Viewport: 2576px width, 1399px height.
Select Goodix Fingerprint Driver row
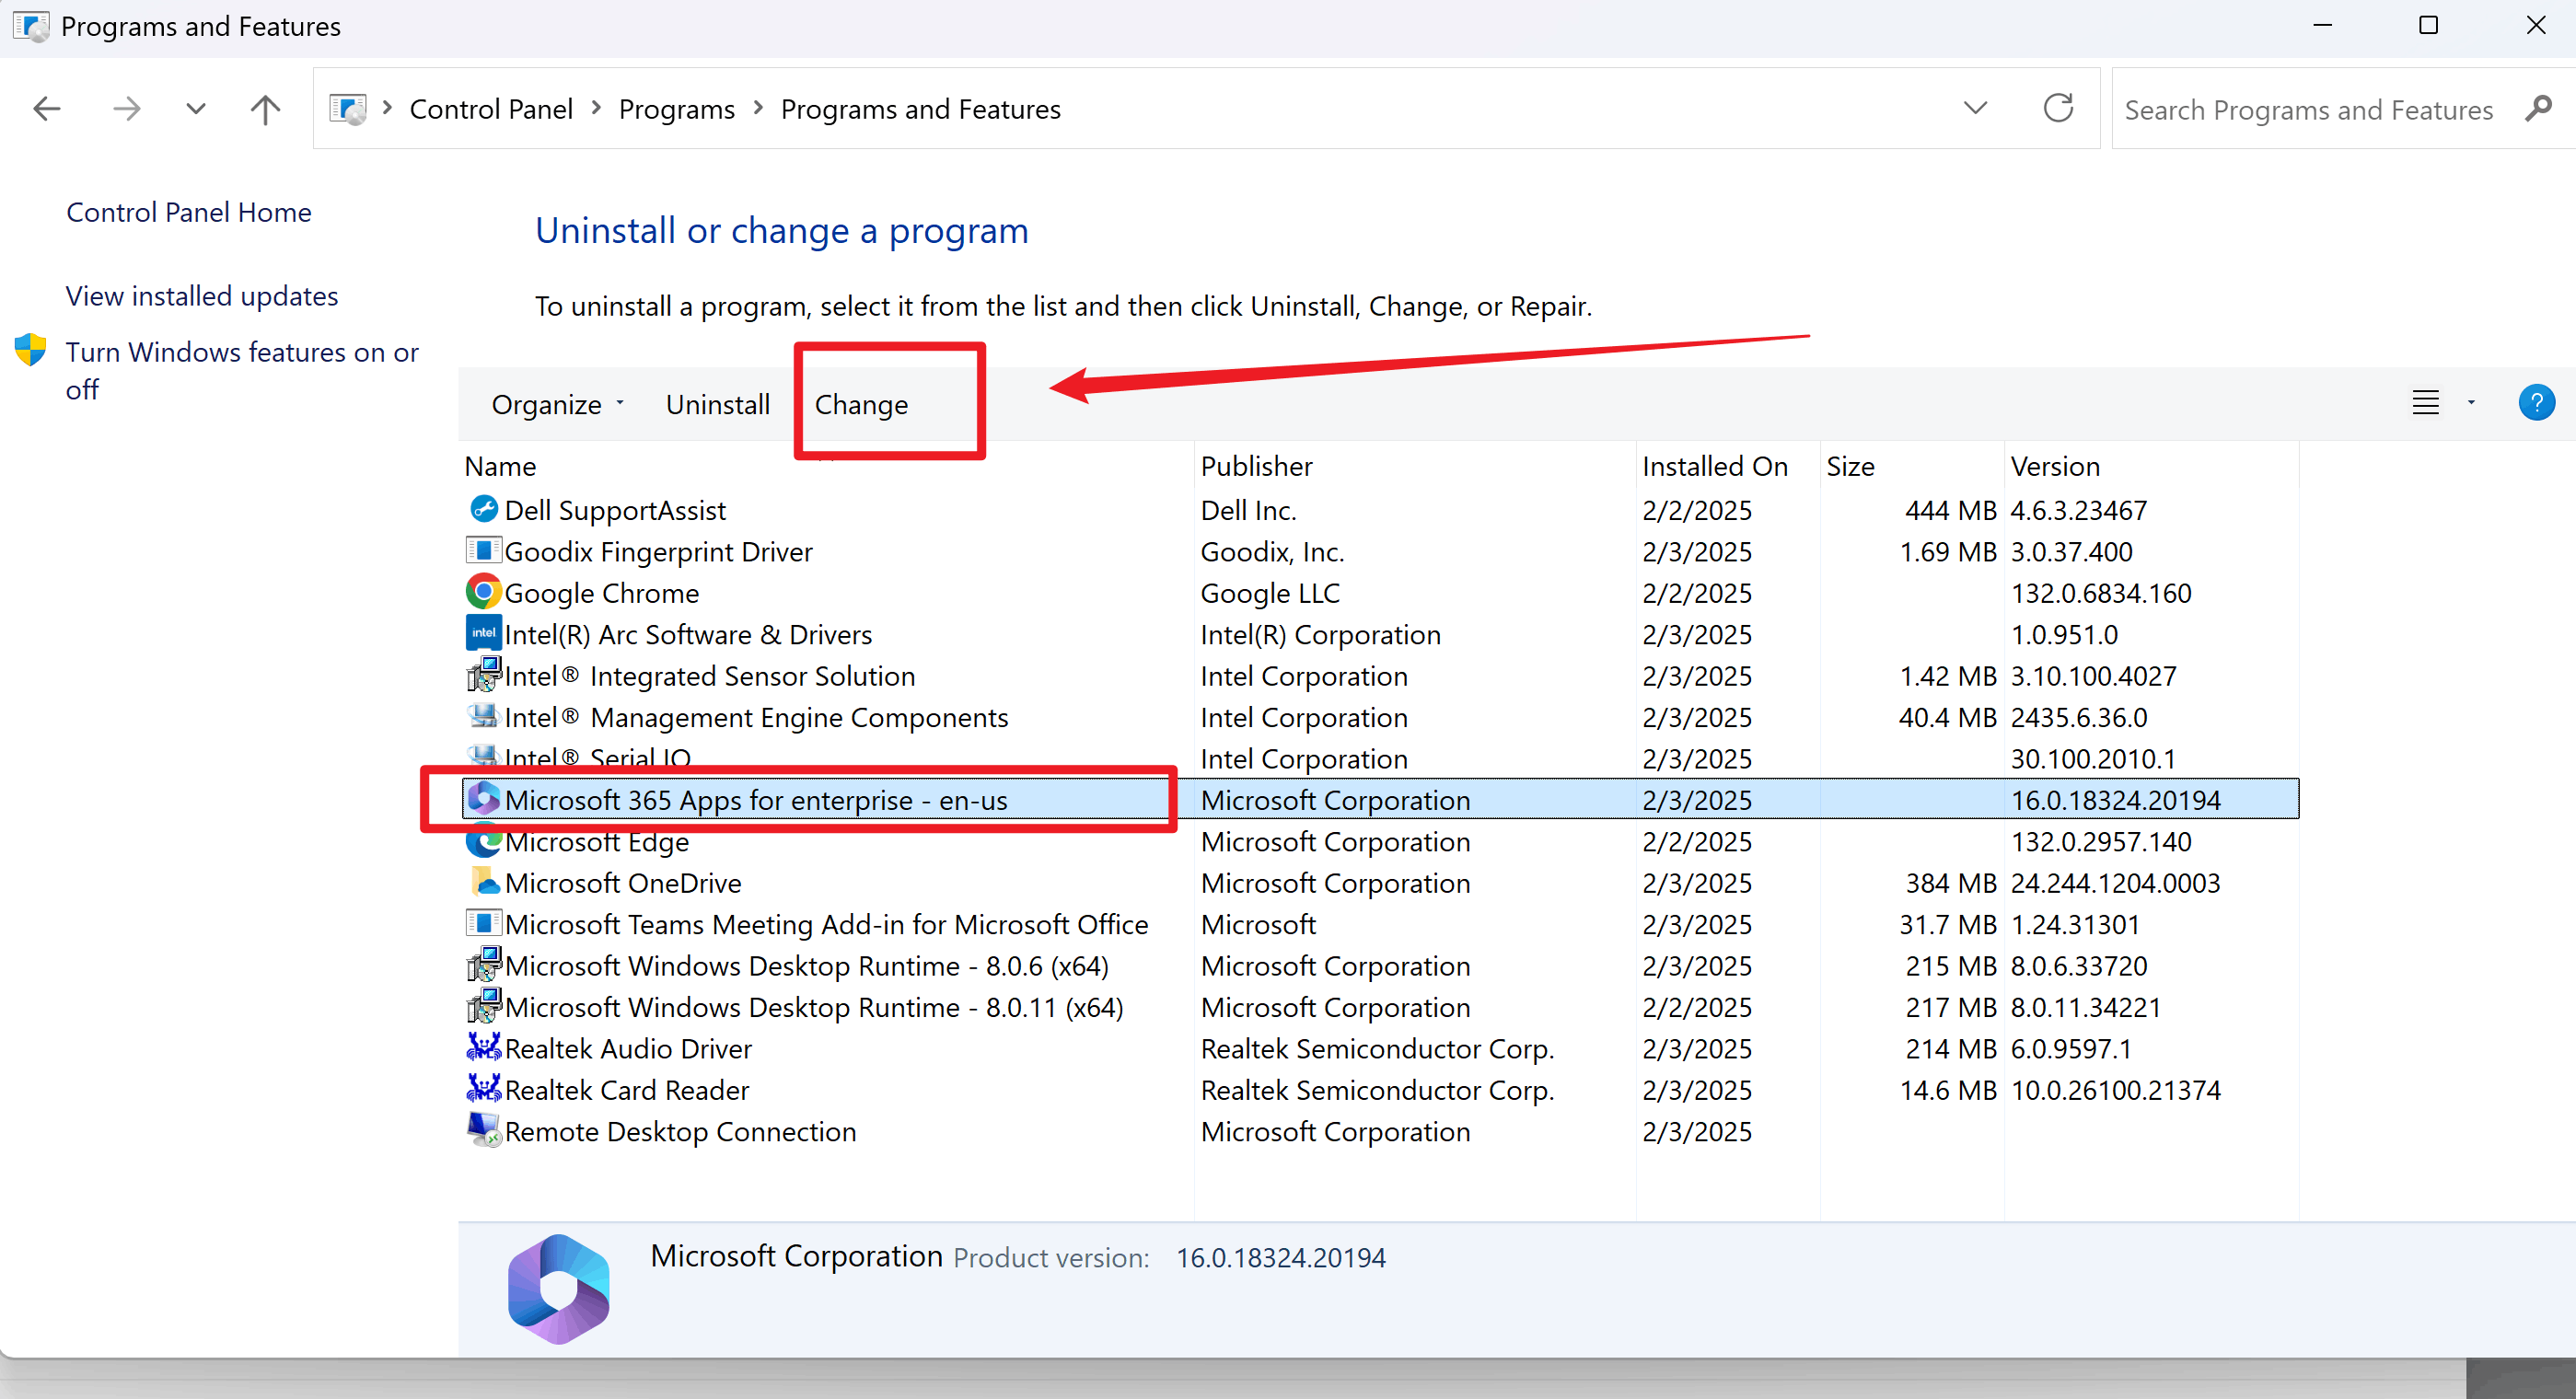(x=1380, y=551)
